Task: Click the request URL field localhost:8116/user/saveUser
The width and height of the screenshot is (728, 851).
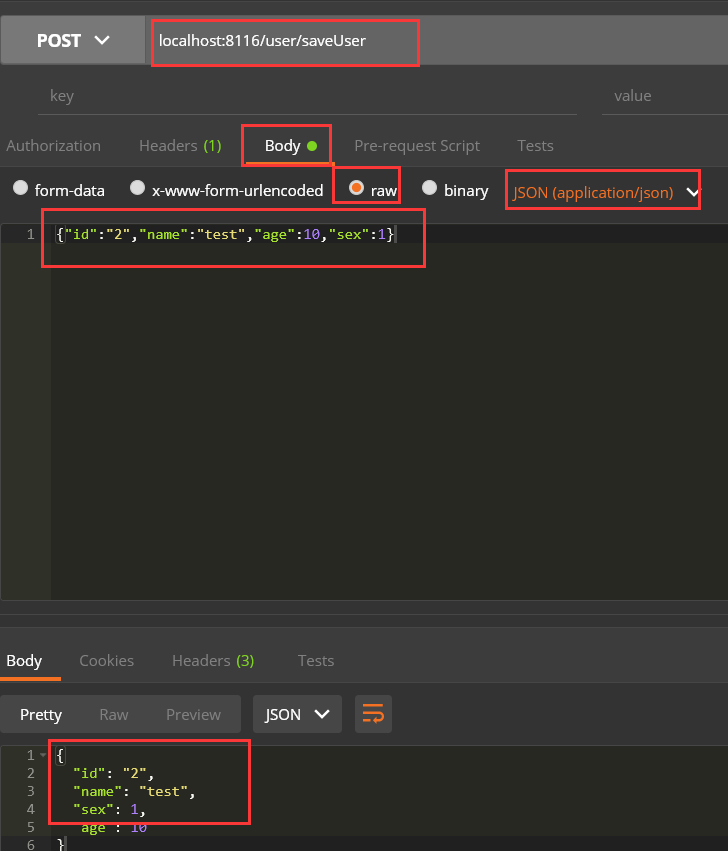Action: click(x=285, y=41)
